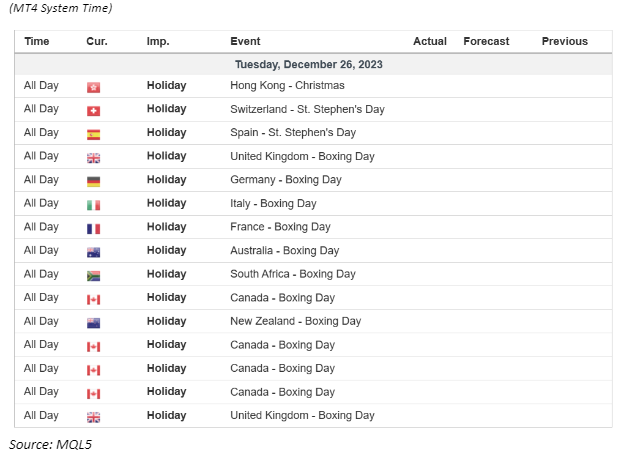
Task: Open New Zealand - Boxing Day event
Action: (295, 321)
